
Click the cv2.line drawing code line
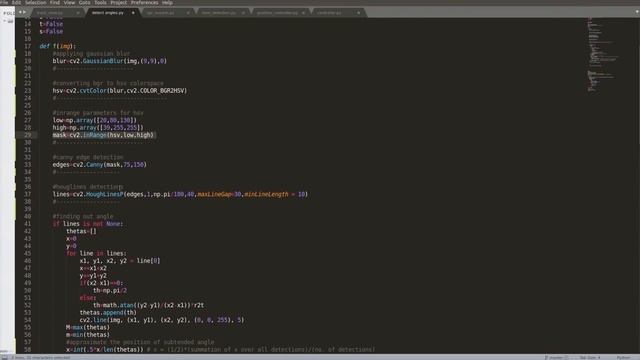(x=162, y=320)
